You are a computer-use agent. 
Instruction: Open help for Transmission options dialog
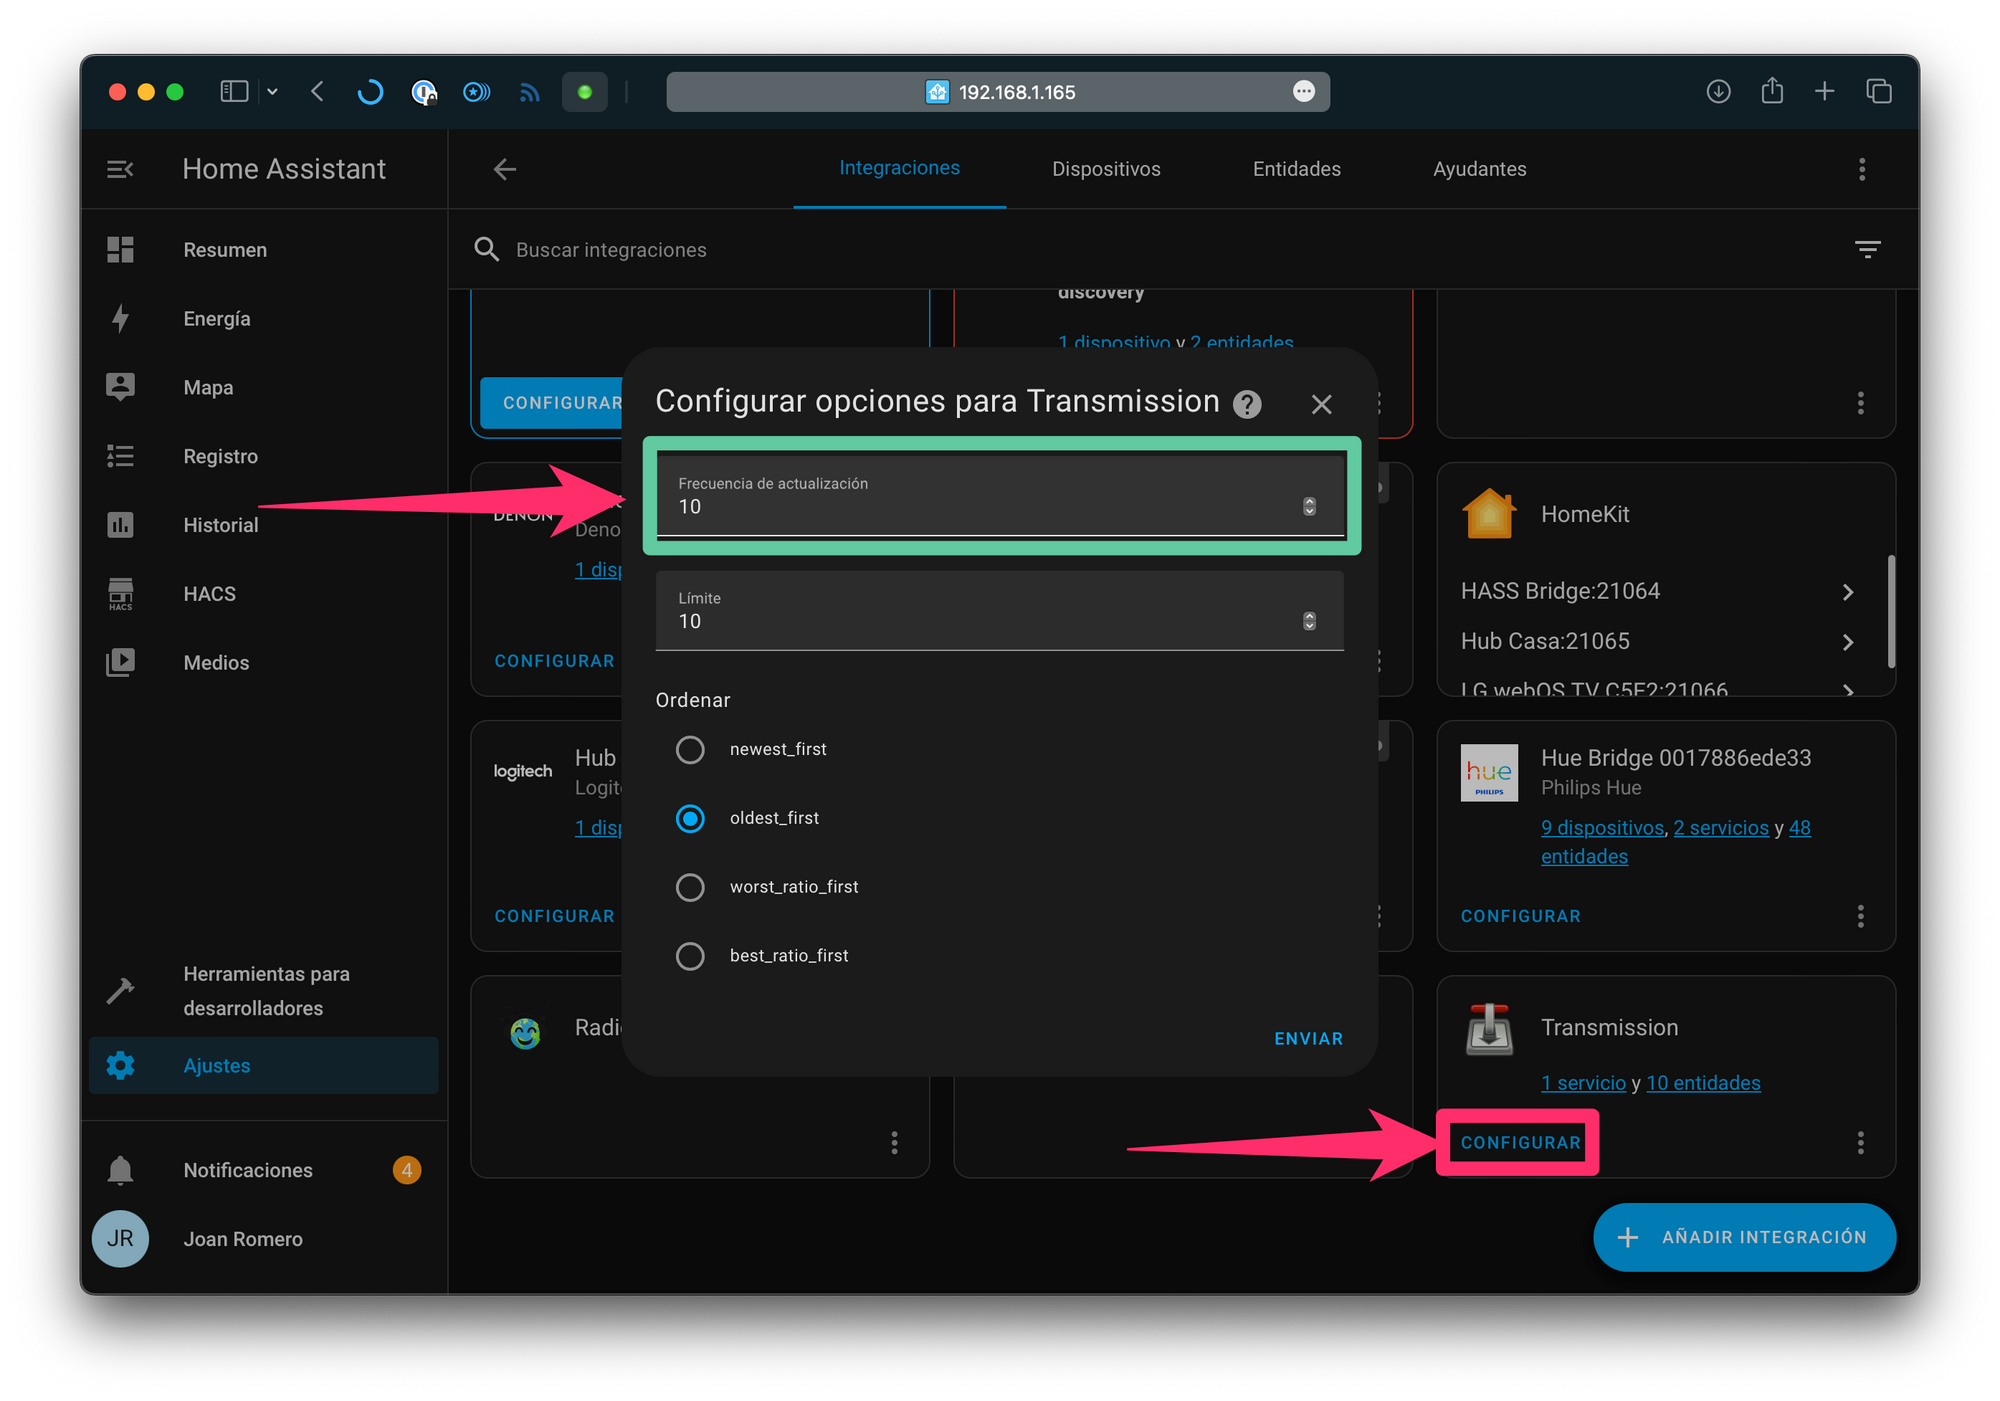point(1247,404)
